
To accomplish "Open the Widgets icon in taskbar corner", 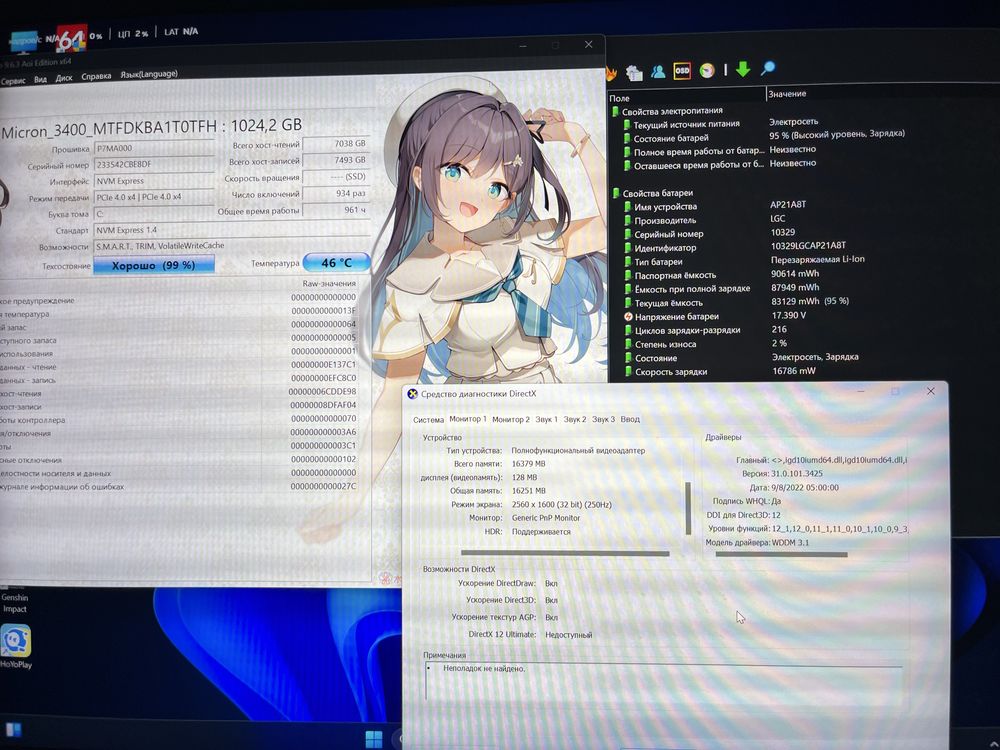I will point(13,729).
